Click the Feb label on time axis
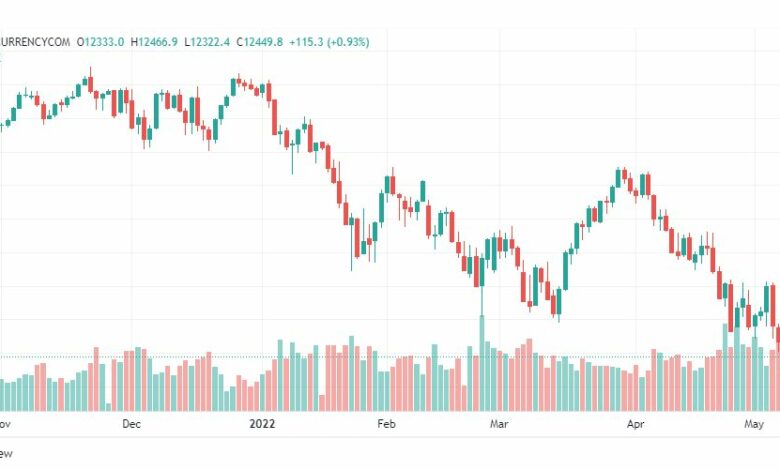 click(387, 424)
